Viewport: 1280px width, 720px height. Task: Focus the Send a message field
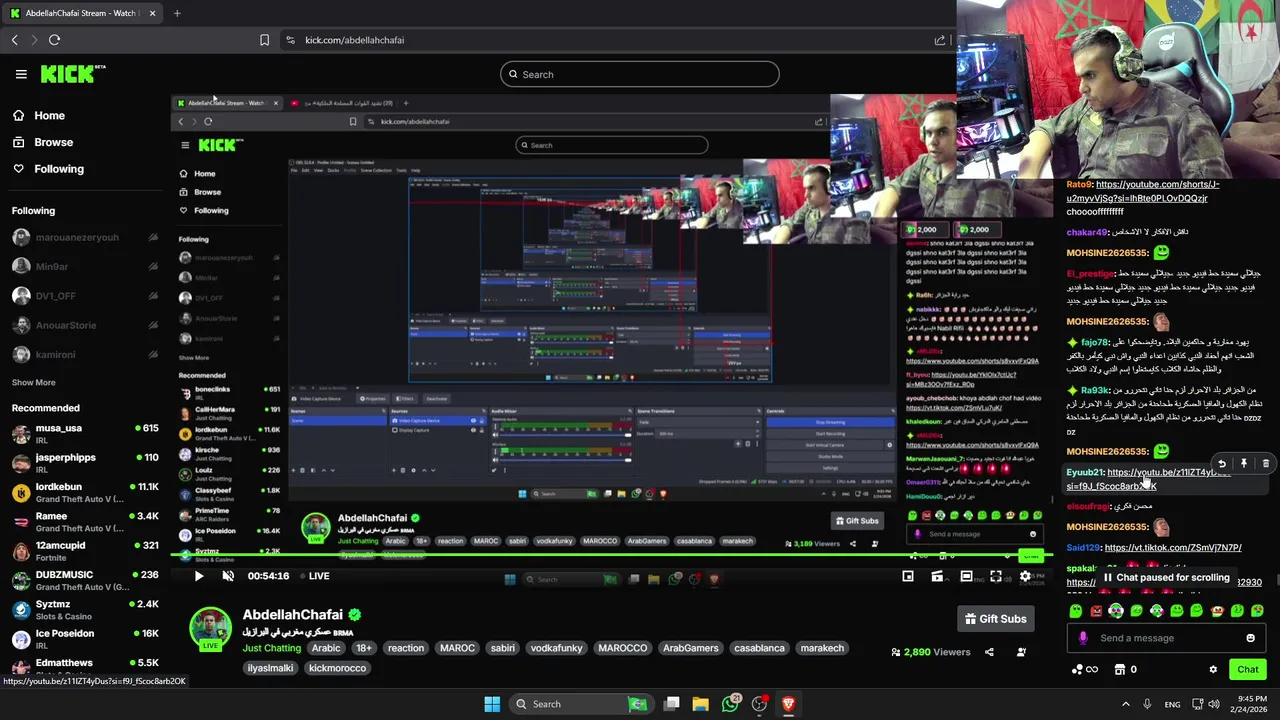point(1166,638)
